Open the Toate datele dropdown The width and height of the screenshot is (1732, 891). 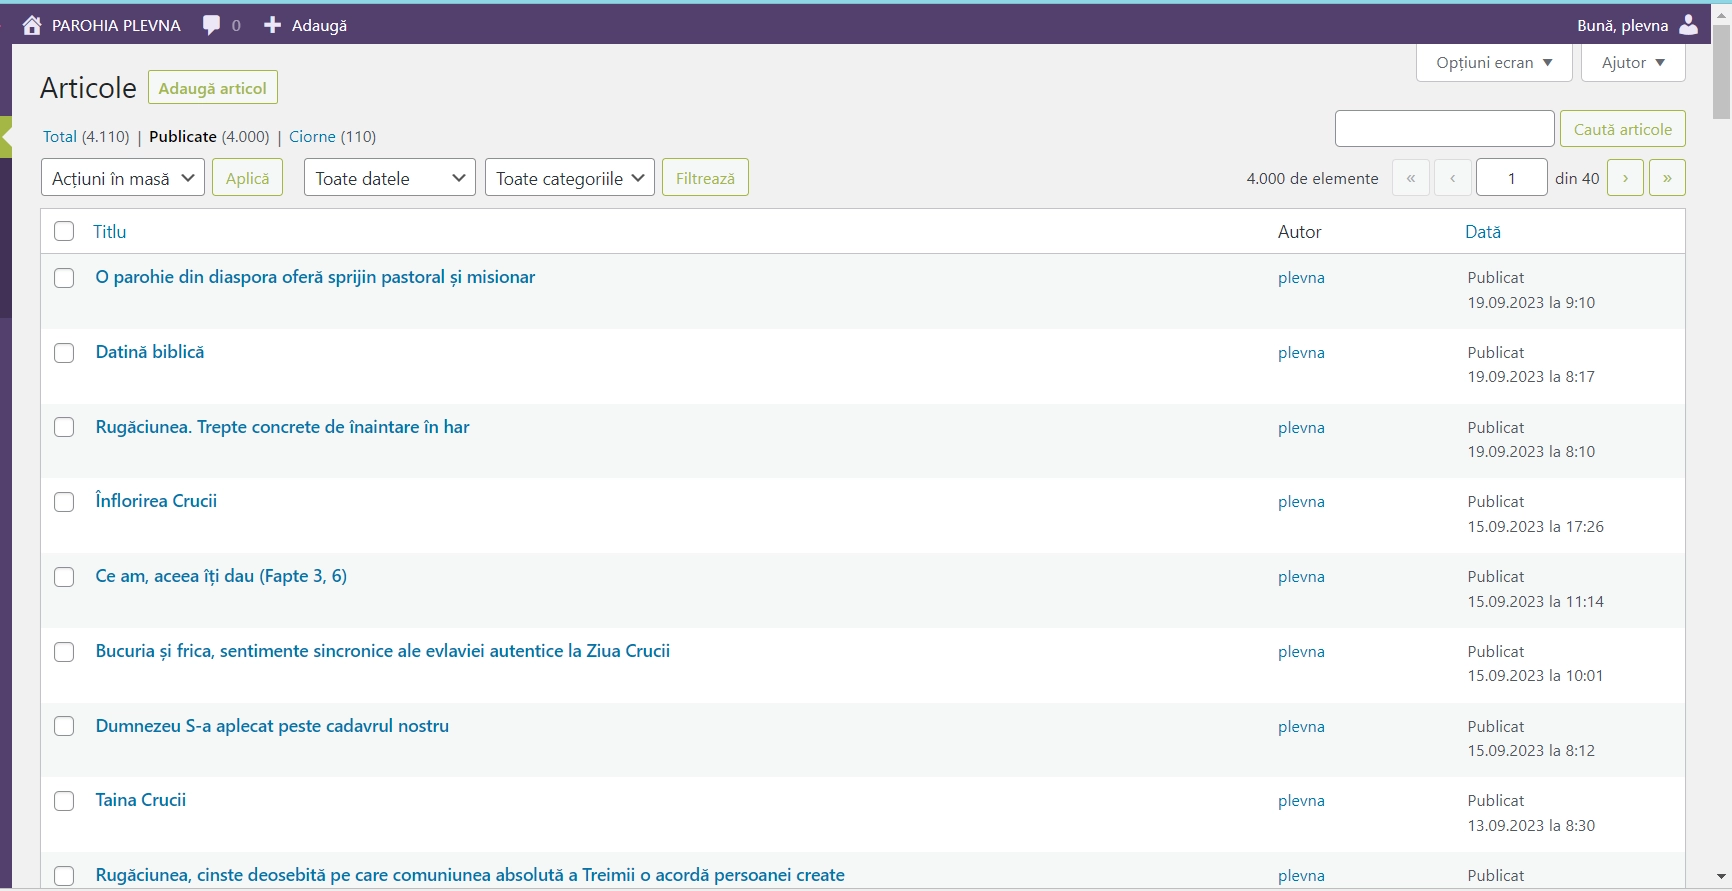pos(390,178)
